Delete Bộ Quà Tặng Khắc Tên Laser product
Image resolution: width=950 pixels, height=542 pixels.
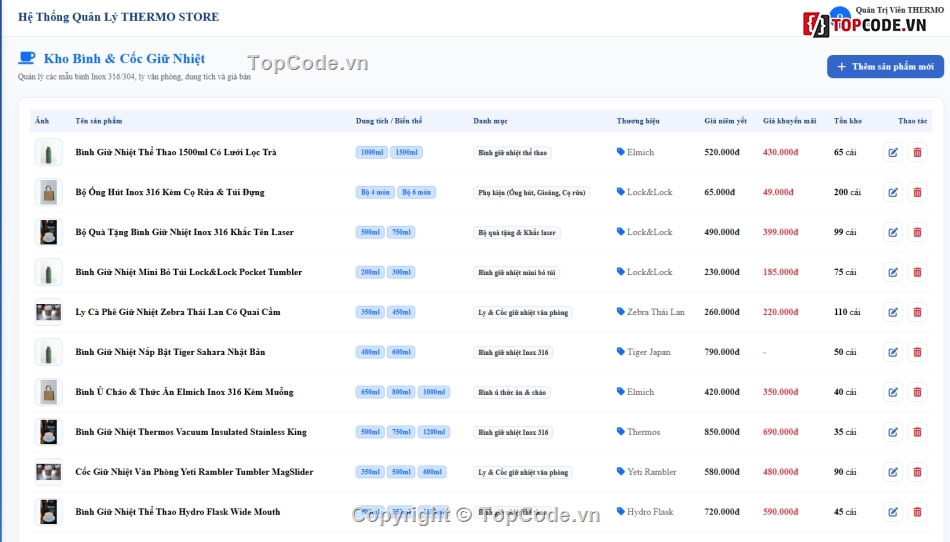(917, 233)
